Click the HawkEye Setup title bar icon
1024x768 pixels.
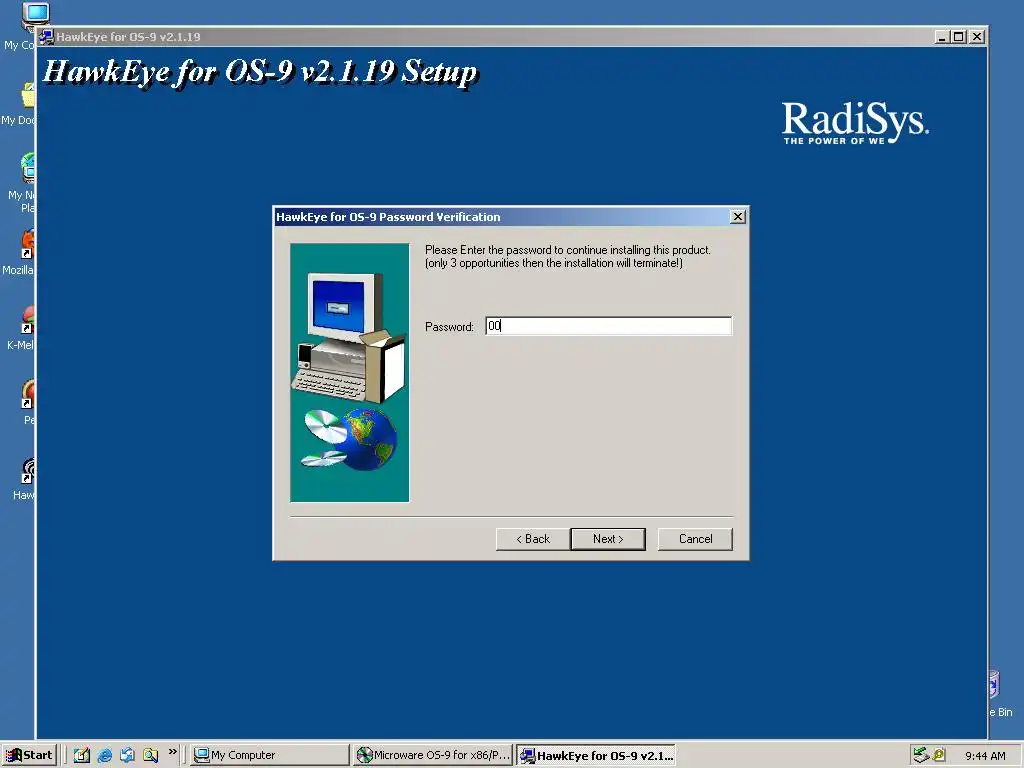pos(46,37)
